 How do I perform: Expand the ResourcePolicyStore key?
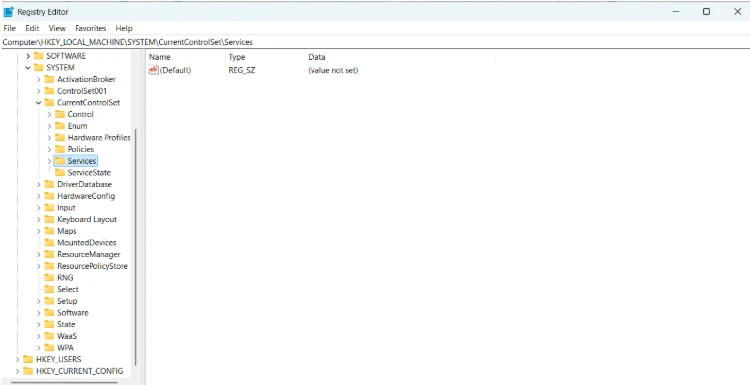pyautogui.click(x=39, y=266)
